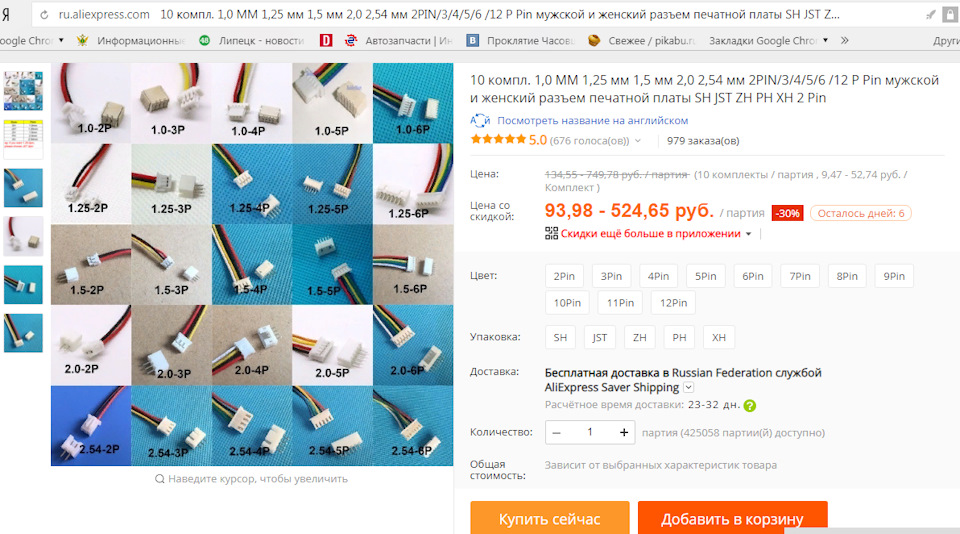
Task: Select the 12Pin option
Action: point(673,303)
